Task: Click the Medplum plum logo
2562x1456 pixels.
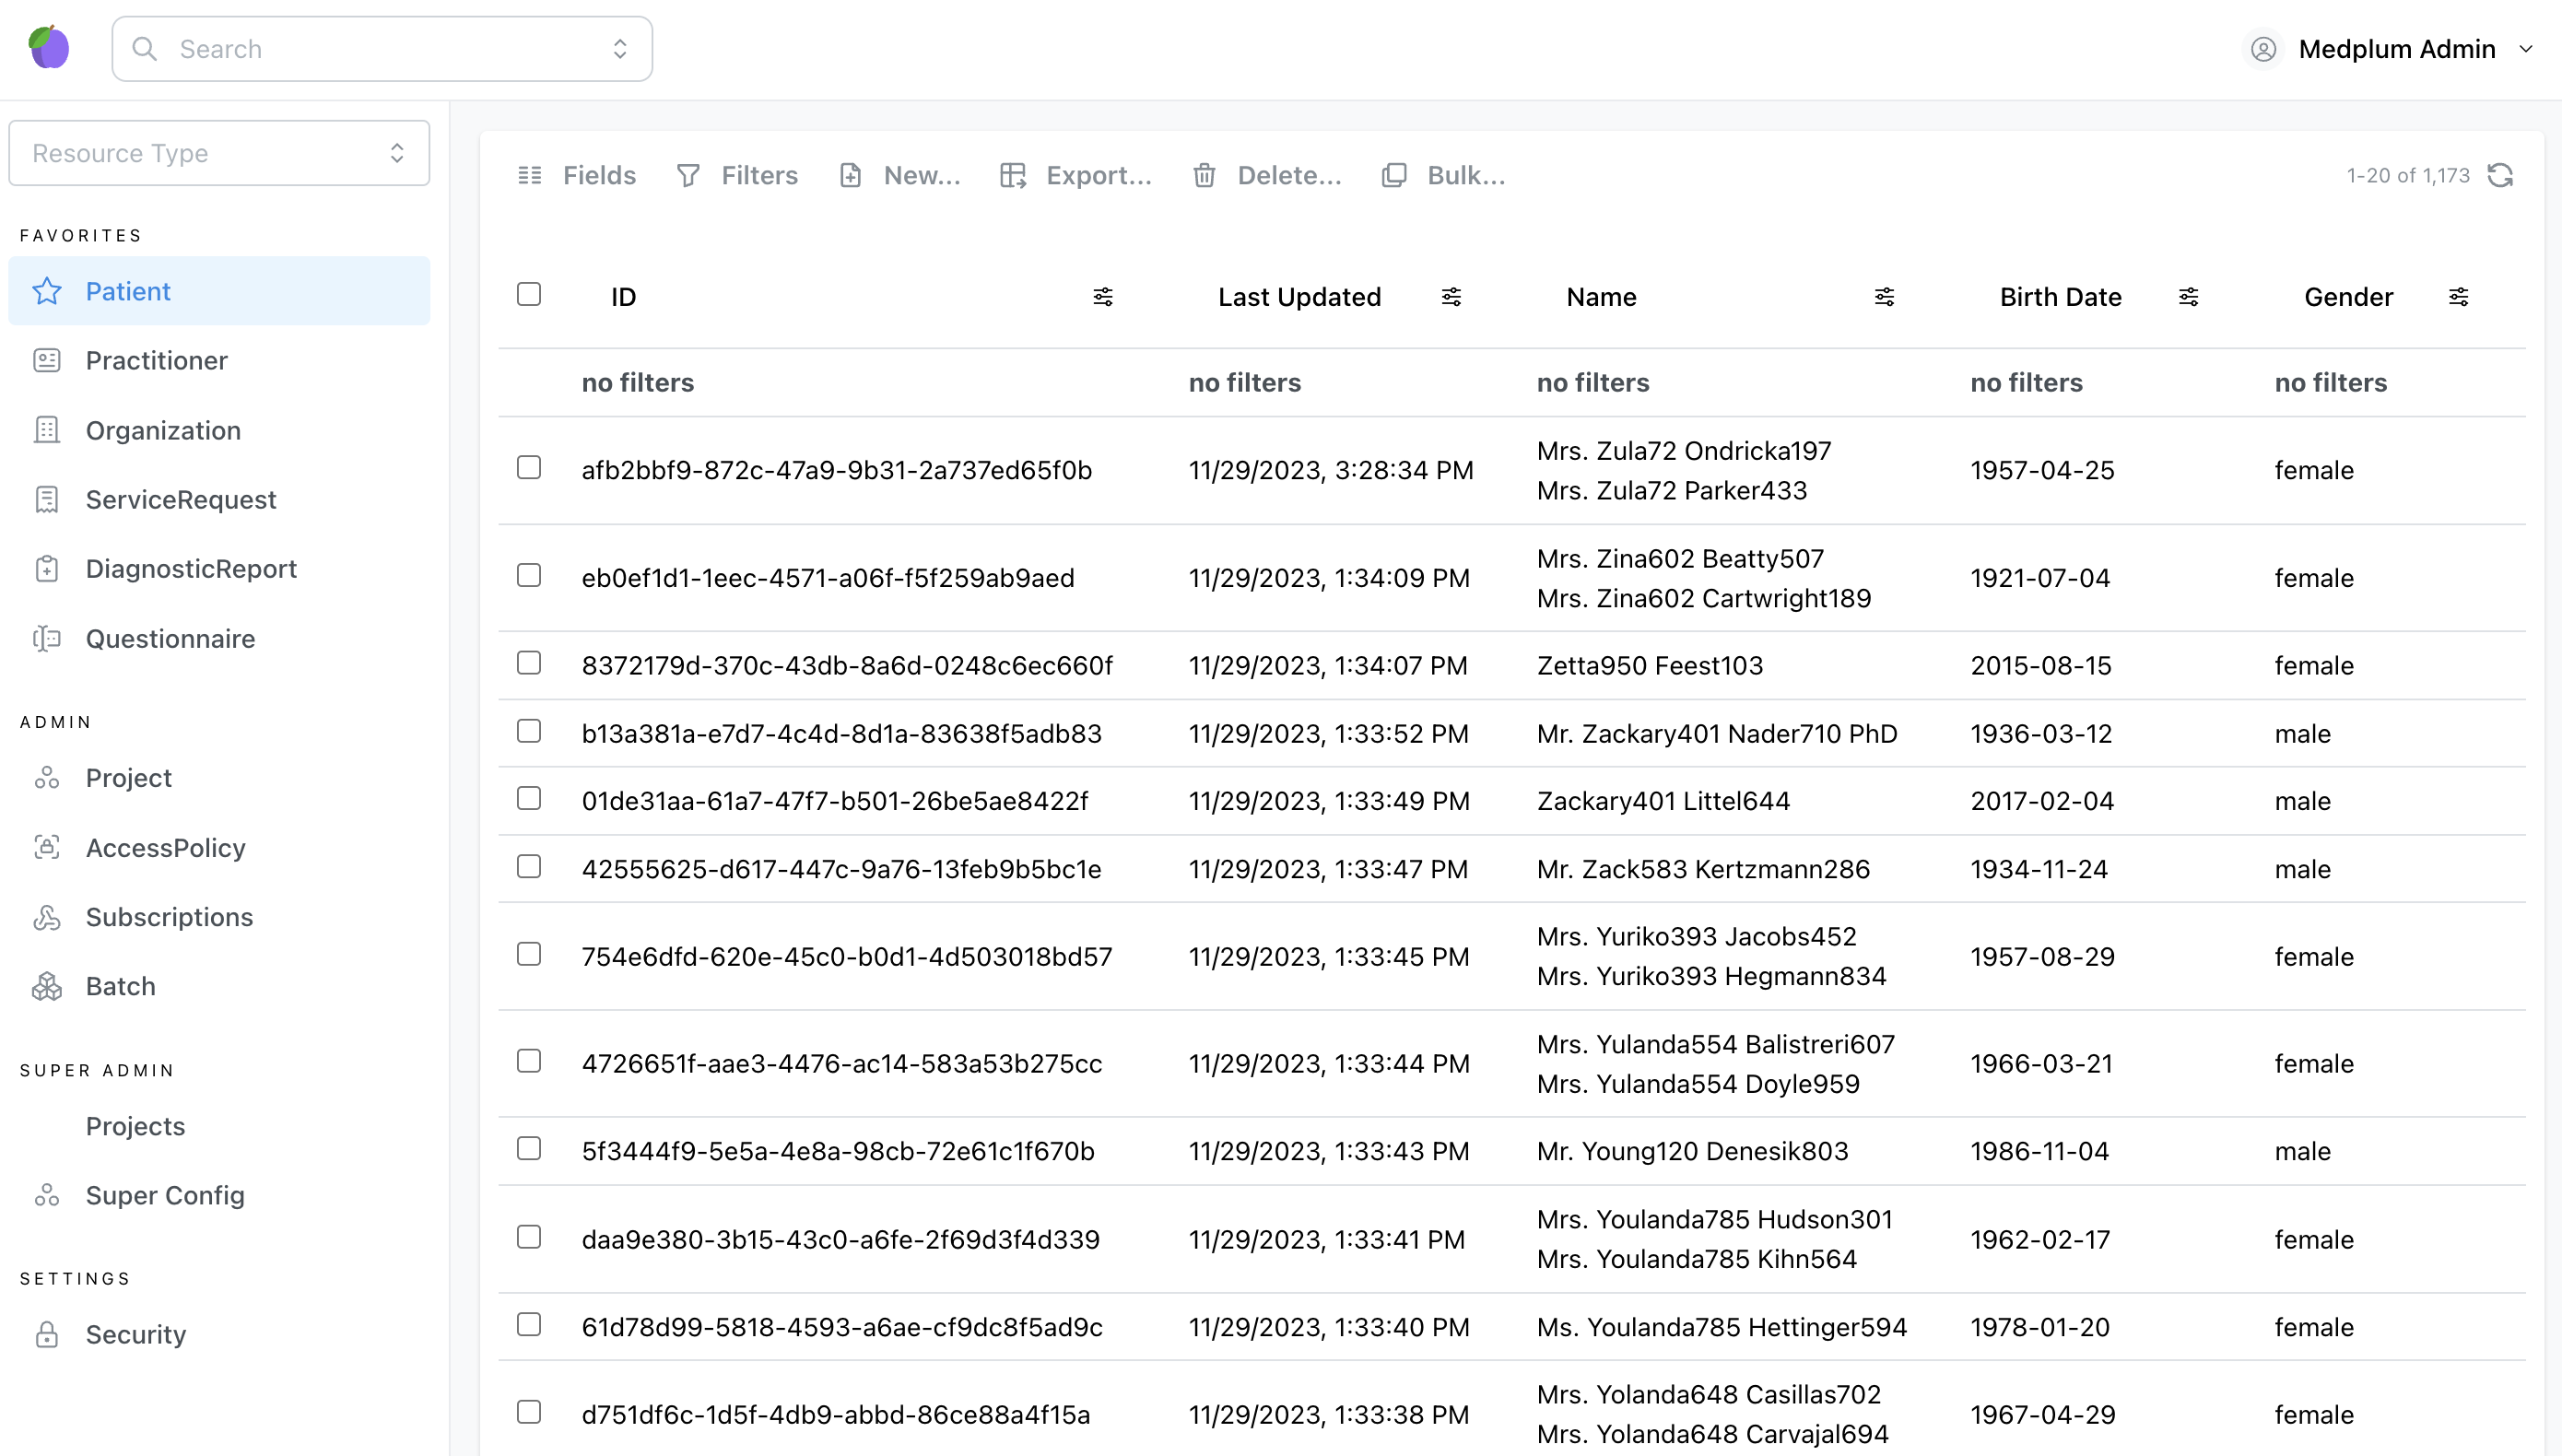Action: 49,48
